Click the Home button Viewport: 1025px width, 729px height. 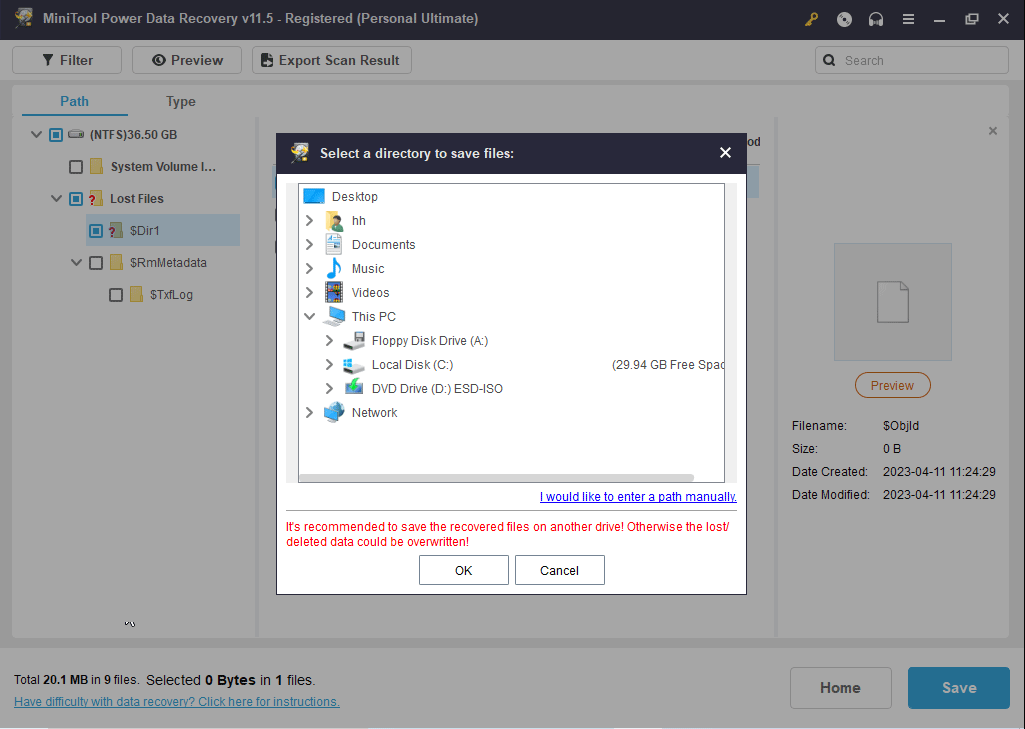(x=841, y=688)
